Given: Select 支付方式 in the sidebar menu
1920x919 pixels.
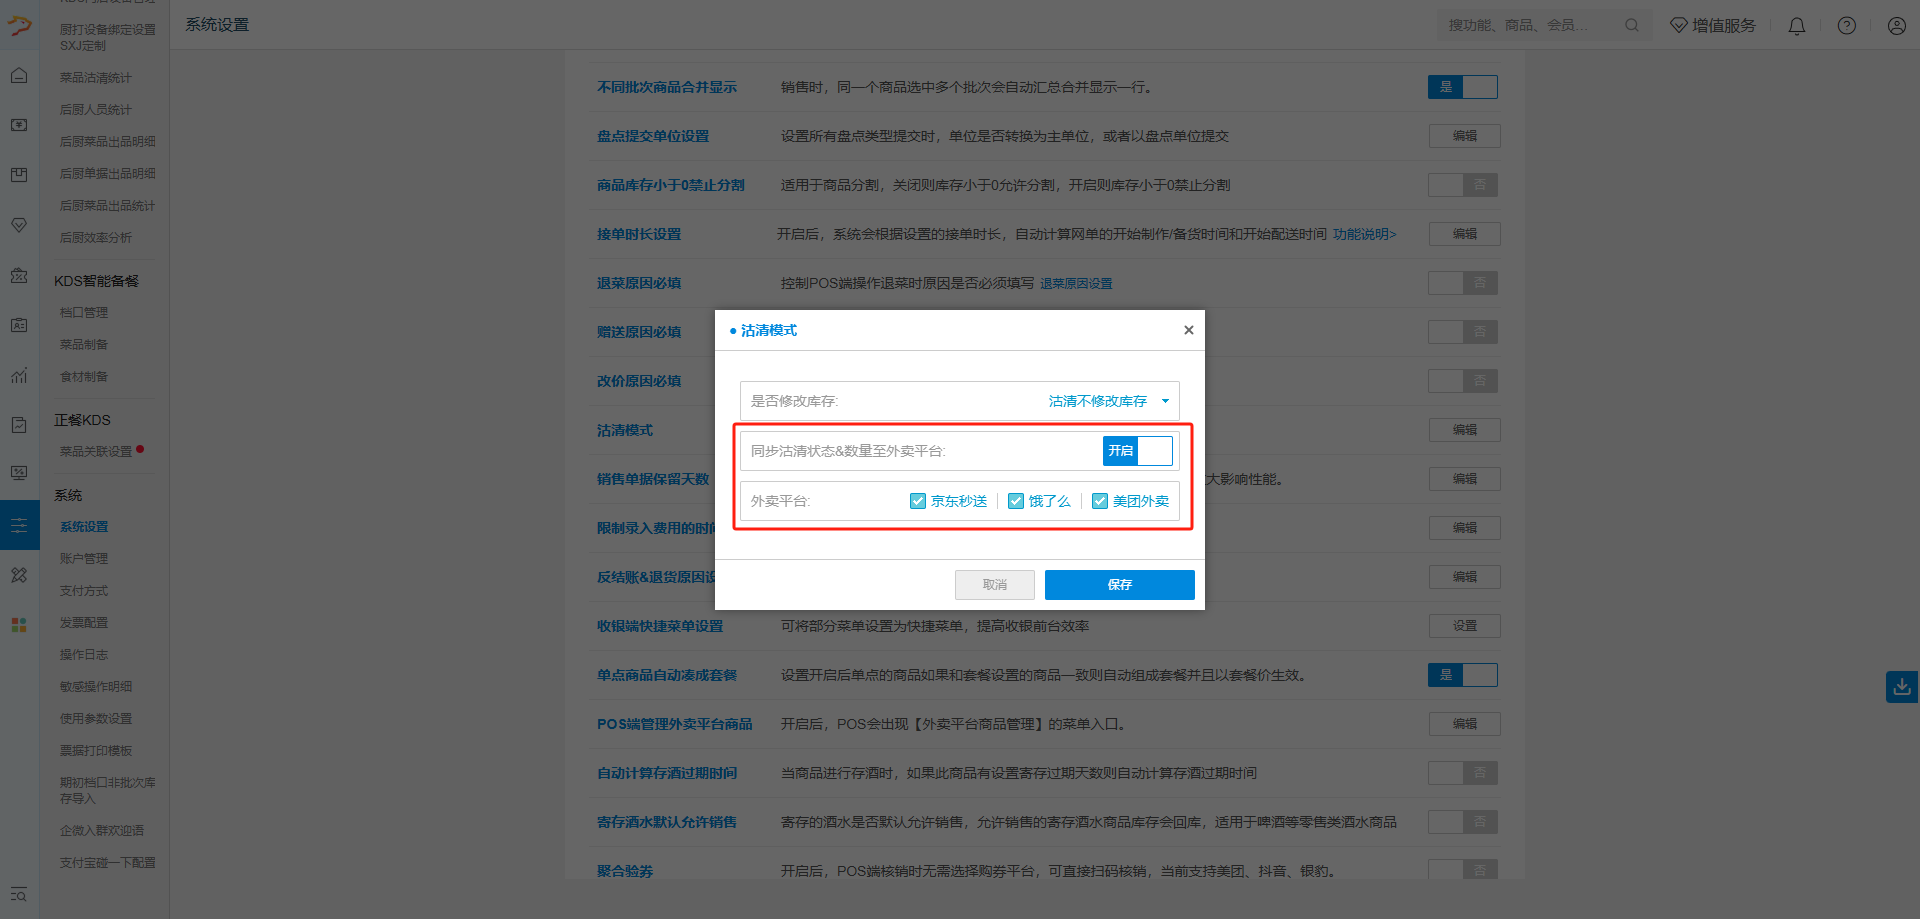Looking at the screenshot, I should tap(84, 591).
